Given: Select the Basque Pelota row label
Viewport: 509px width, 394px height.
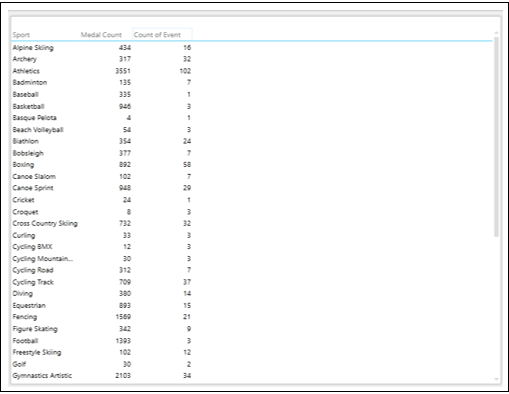Looking at the screenshot, I should pyautogui.click(x=35, y=118).
